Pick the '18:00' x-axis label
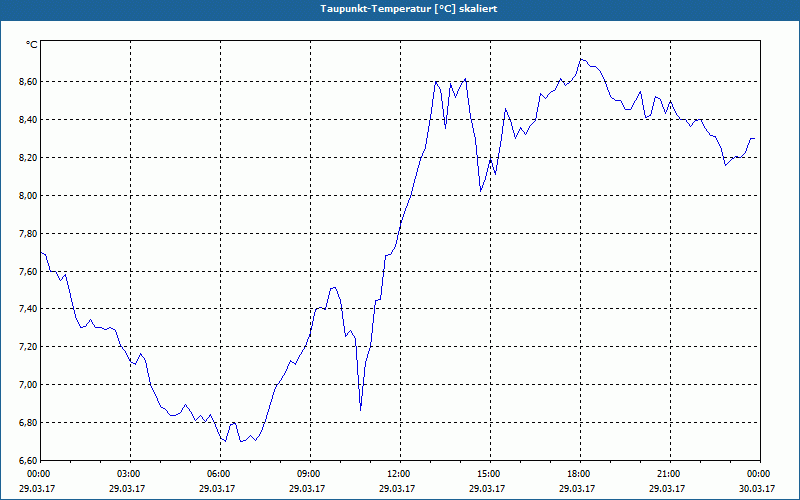This screenshot has height=500, width=800. click(577, 474)
